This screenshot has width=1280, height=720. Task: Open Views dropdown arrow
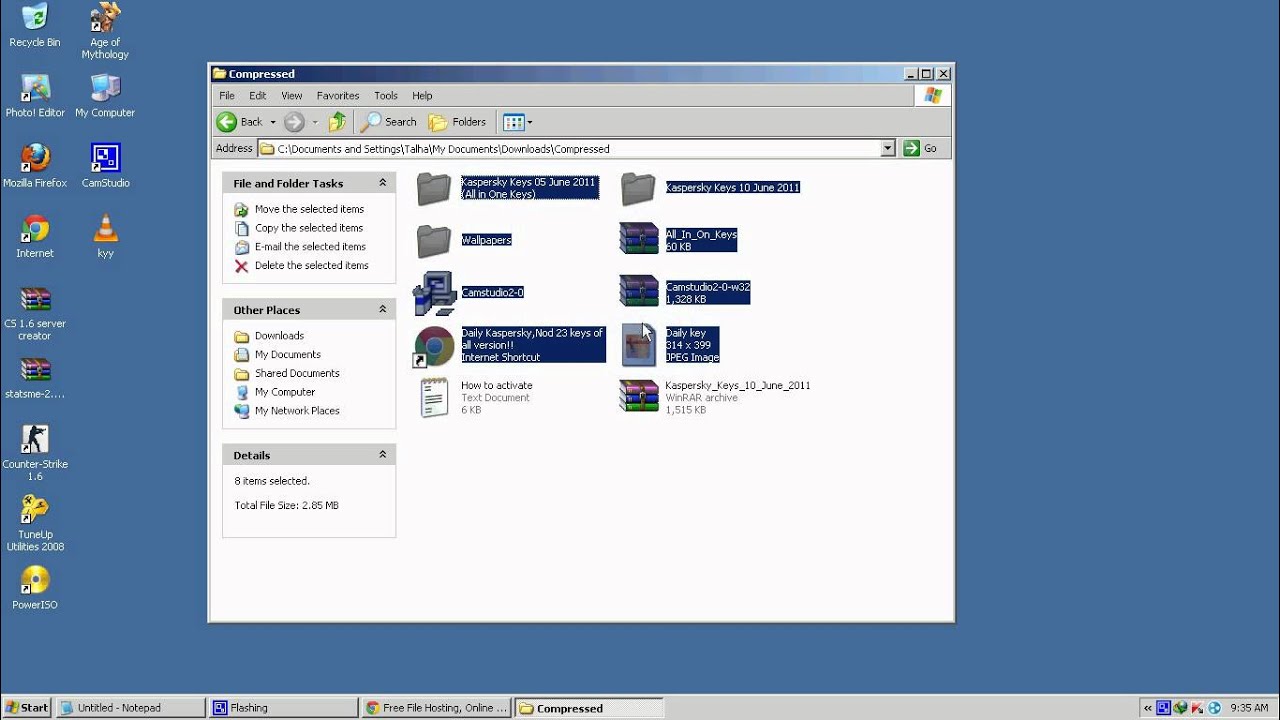[x=530, y=122]
